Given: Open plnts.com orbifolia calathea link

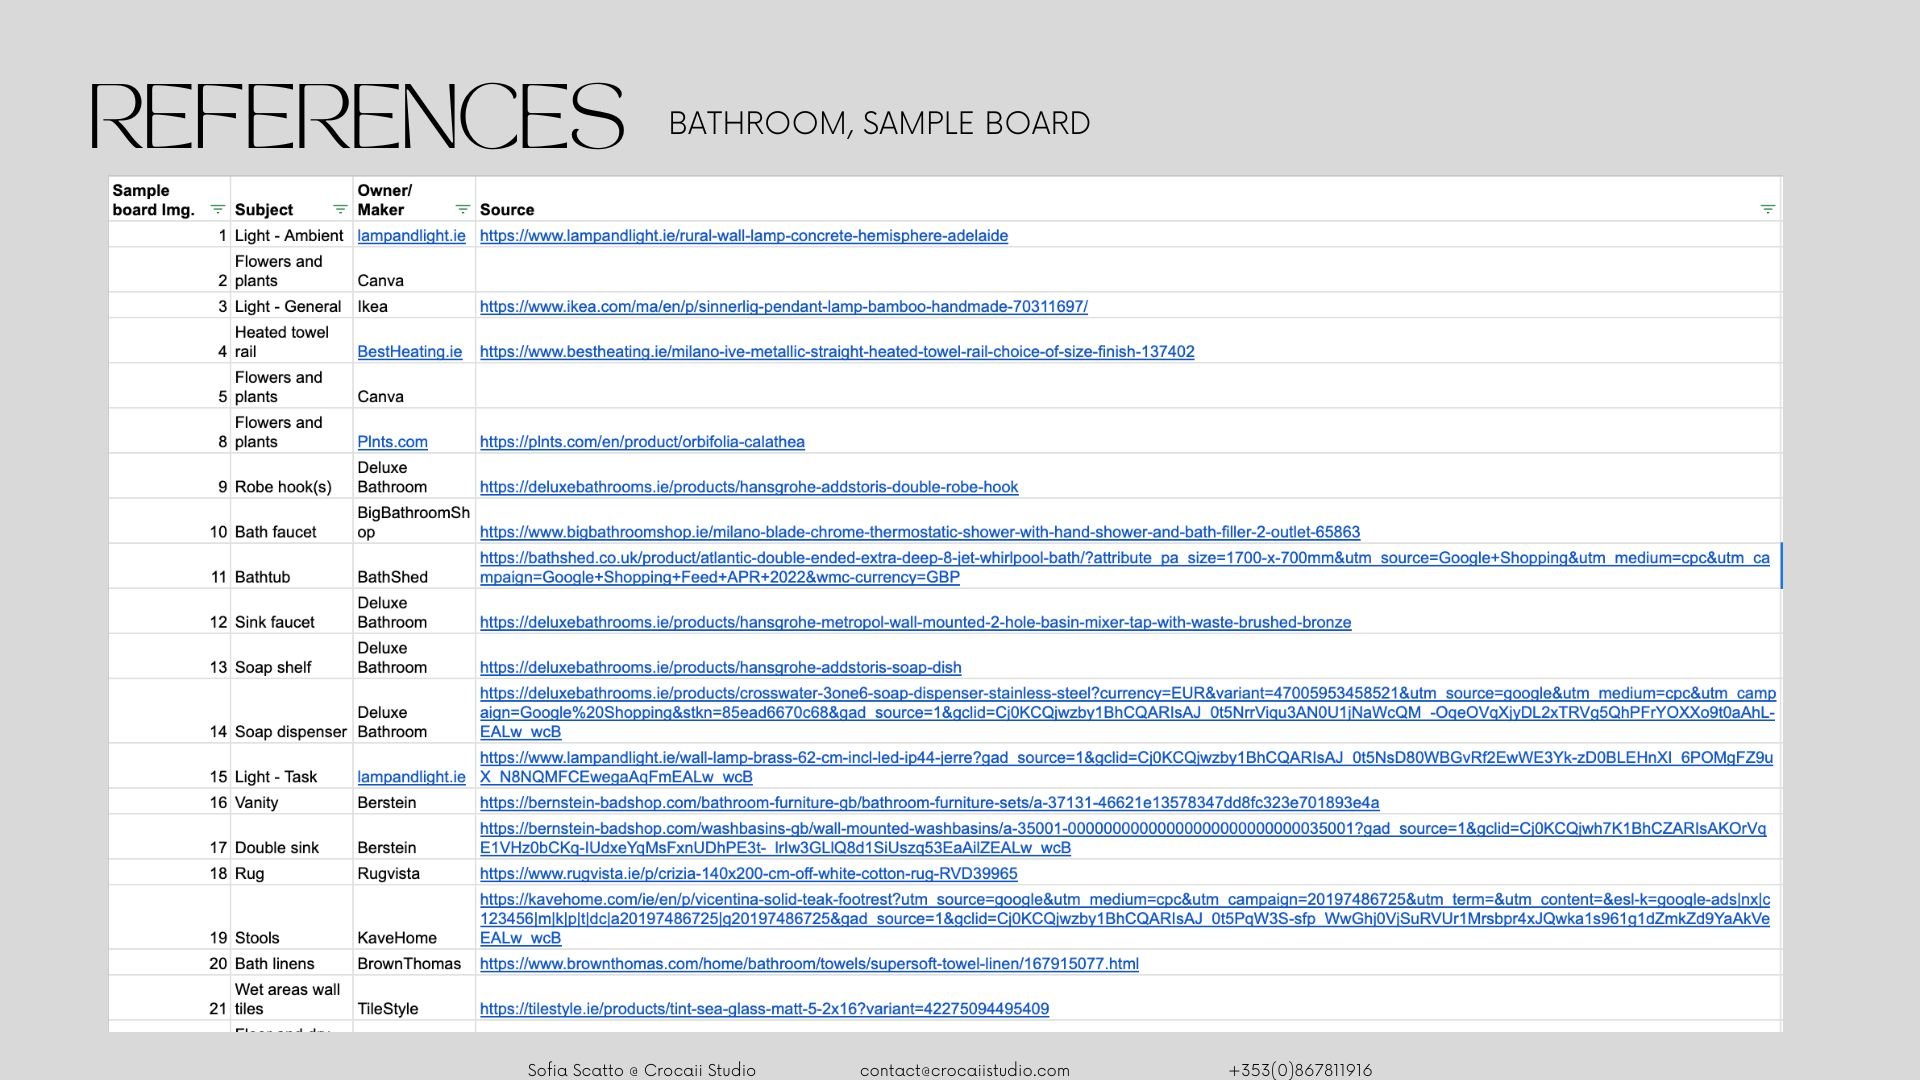Looking at the screenshot, I should tap(642, 442).
